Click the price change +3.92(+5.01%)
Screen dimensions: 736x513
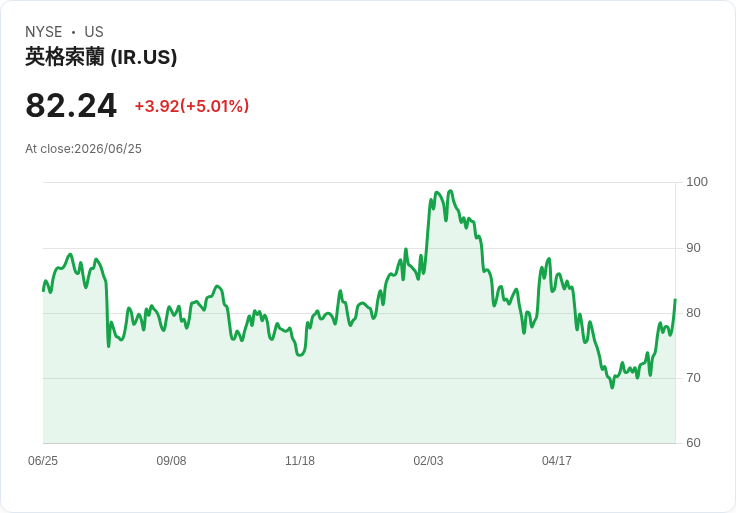pyautogui.click(x=192, y=106)
